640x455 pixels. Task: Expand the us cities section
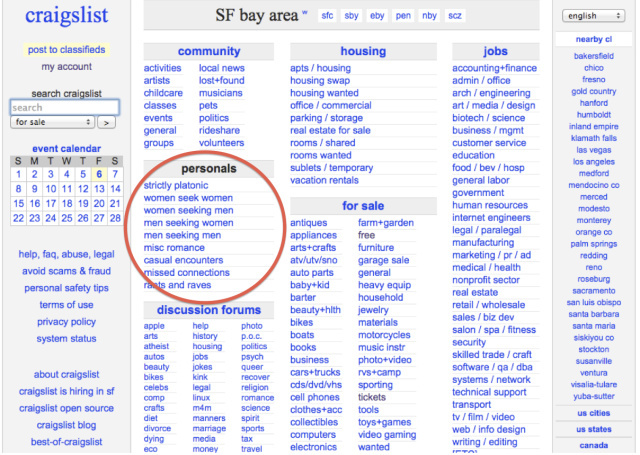click(x=593, y=413)
